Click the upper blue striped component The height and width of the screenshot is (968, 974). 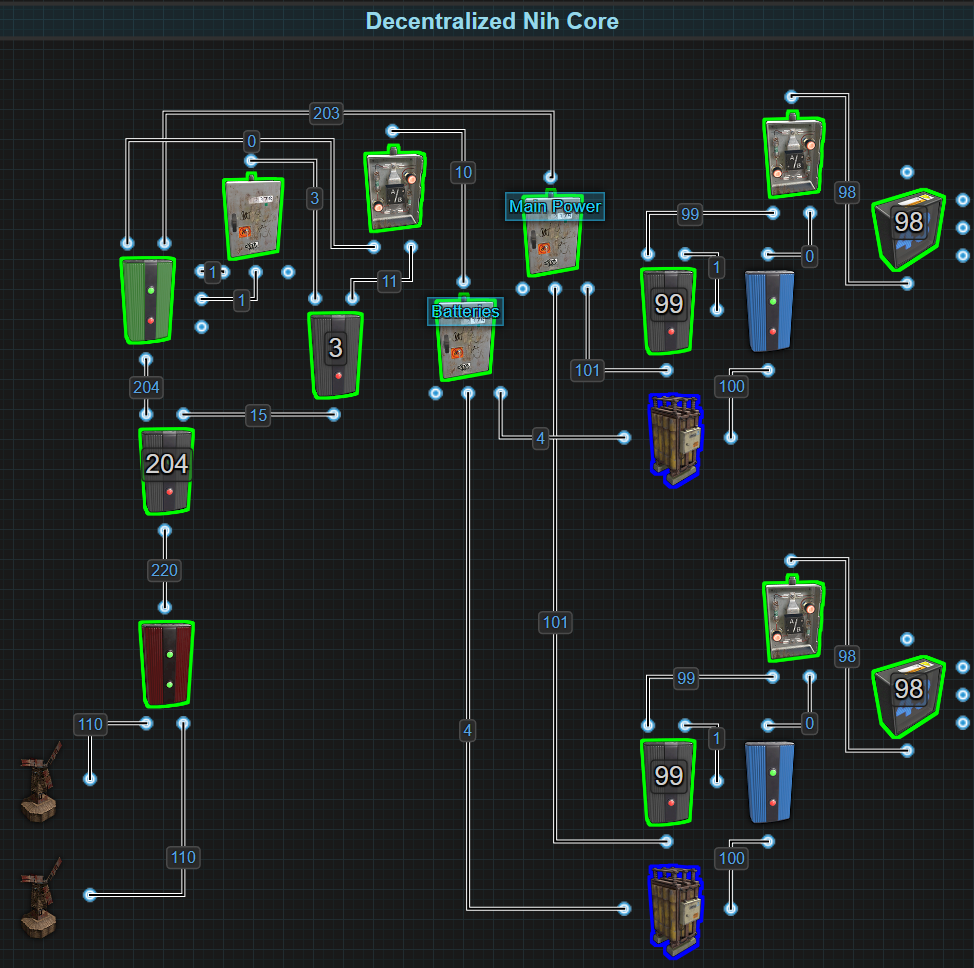coord(770,311)
